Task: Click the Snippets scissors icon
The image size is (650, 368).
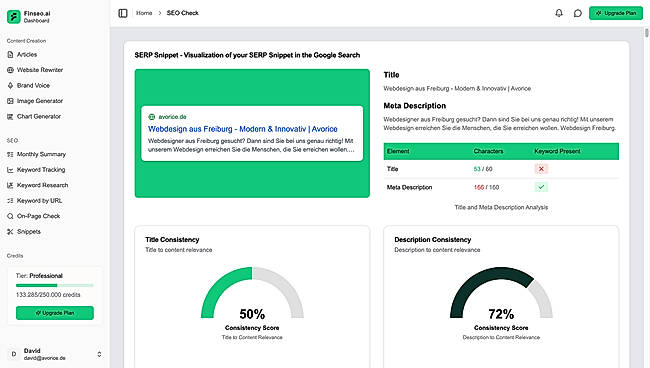Action: click(x=10, y=232)
